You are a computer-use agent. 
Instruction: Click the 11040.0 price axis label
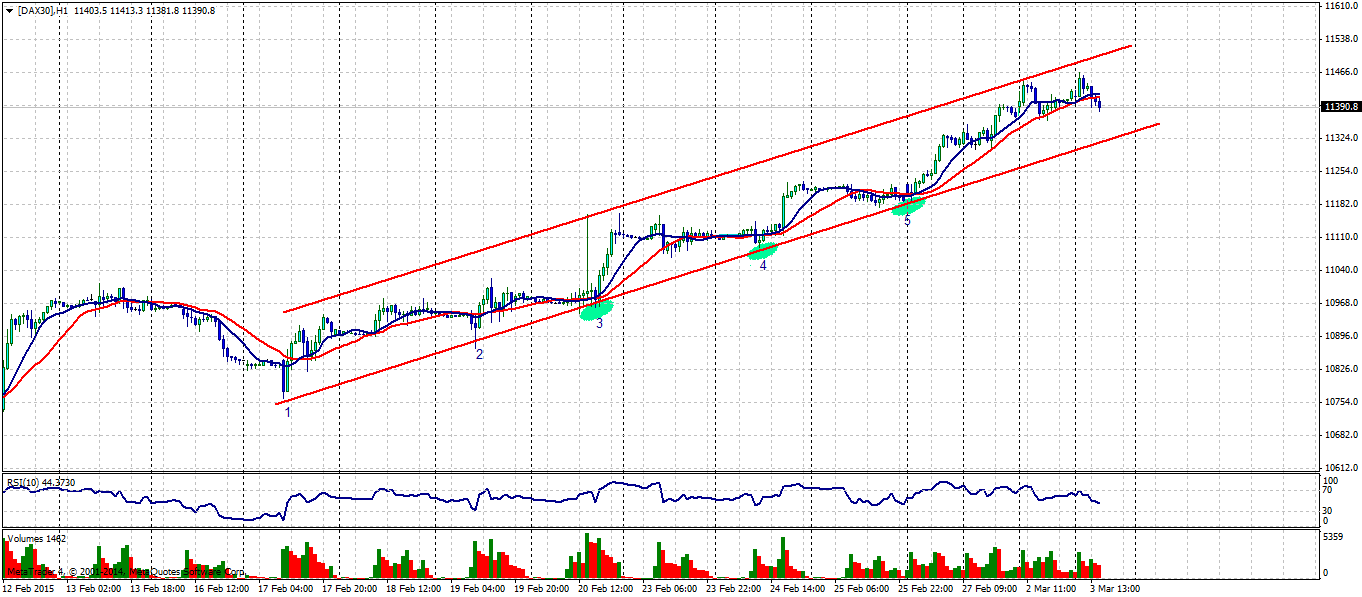click(1341, 270)
